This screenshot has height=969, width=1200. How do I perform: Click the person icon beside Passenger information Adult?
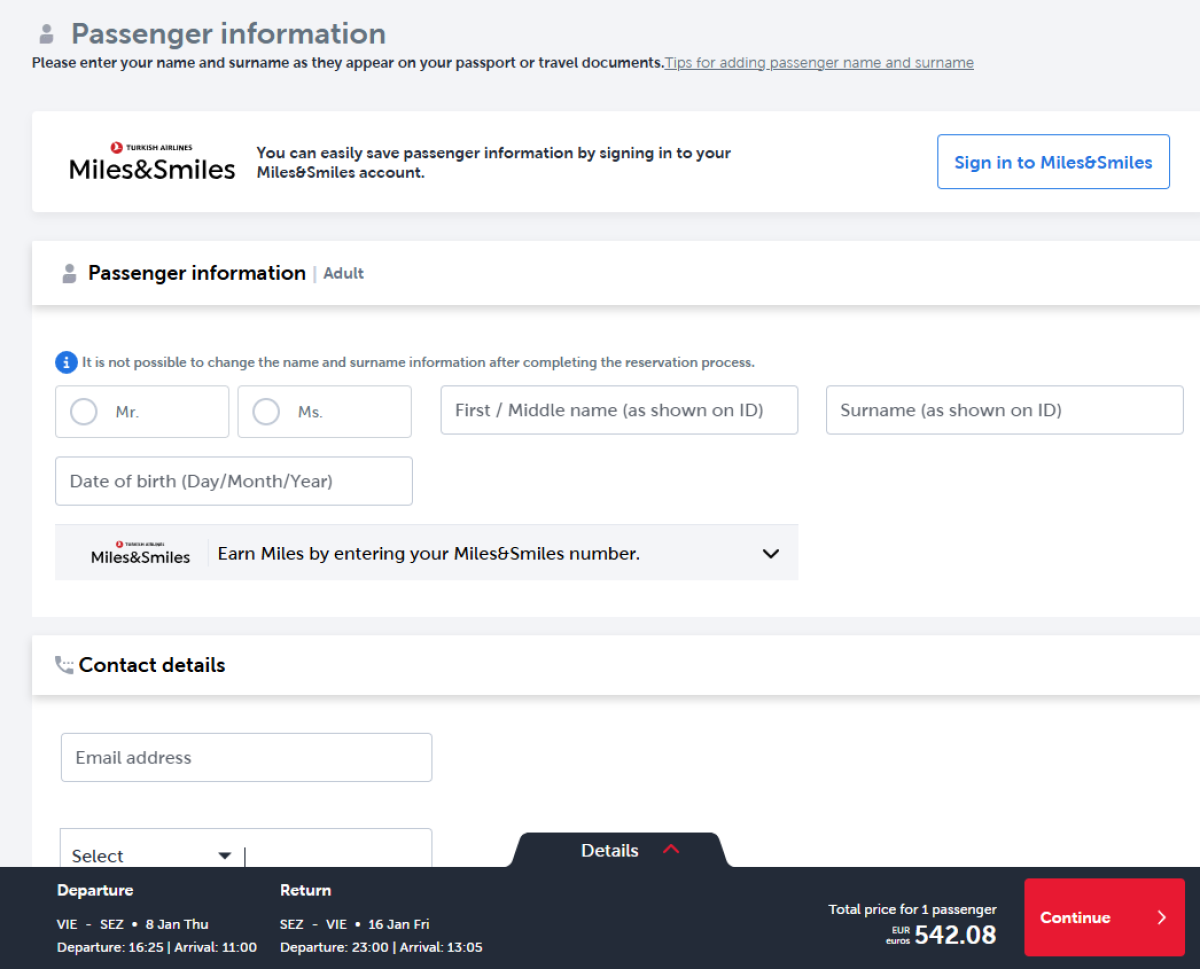(x=69, y=274)
